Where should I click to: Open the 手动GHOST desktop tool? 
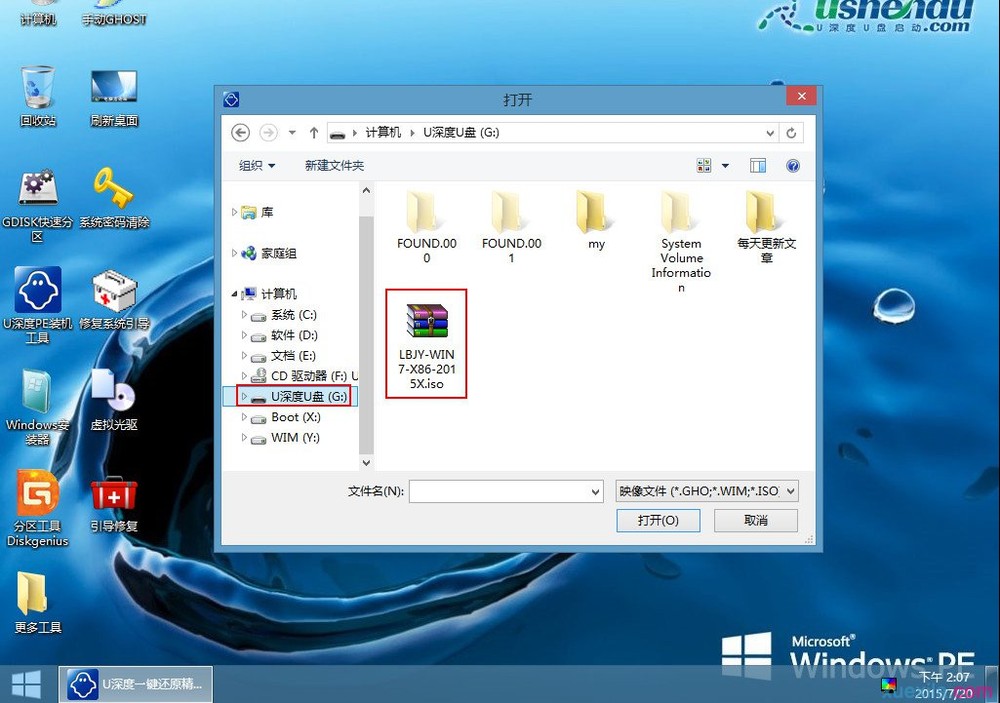pyautogui.click(x=113, y=15)
